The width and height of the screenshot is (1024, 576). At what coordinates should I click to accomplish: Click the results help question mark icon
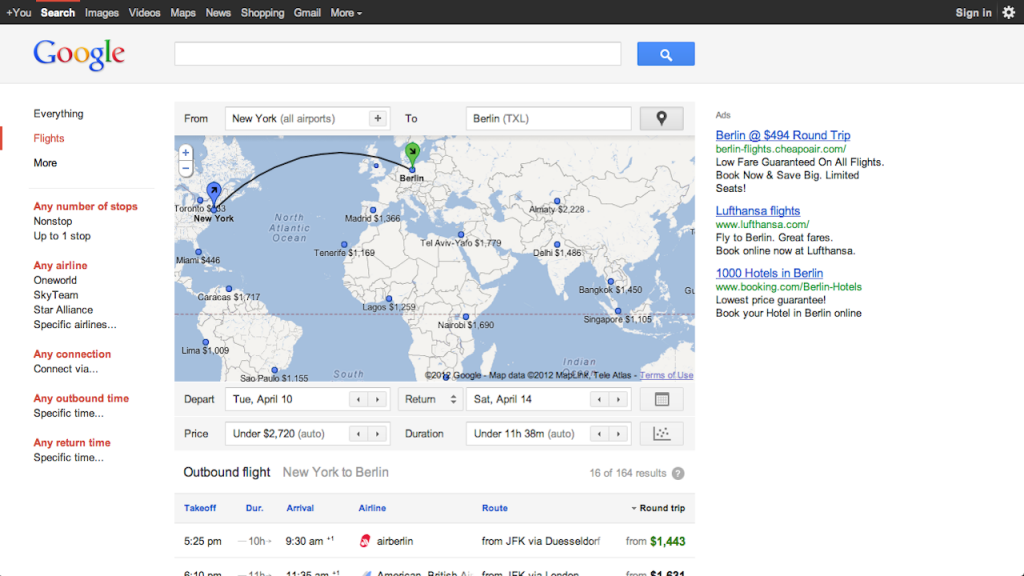coord(678,473)
